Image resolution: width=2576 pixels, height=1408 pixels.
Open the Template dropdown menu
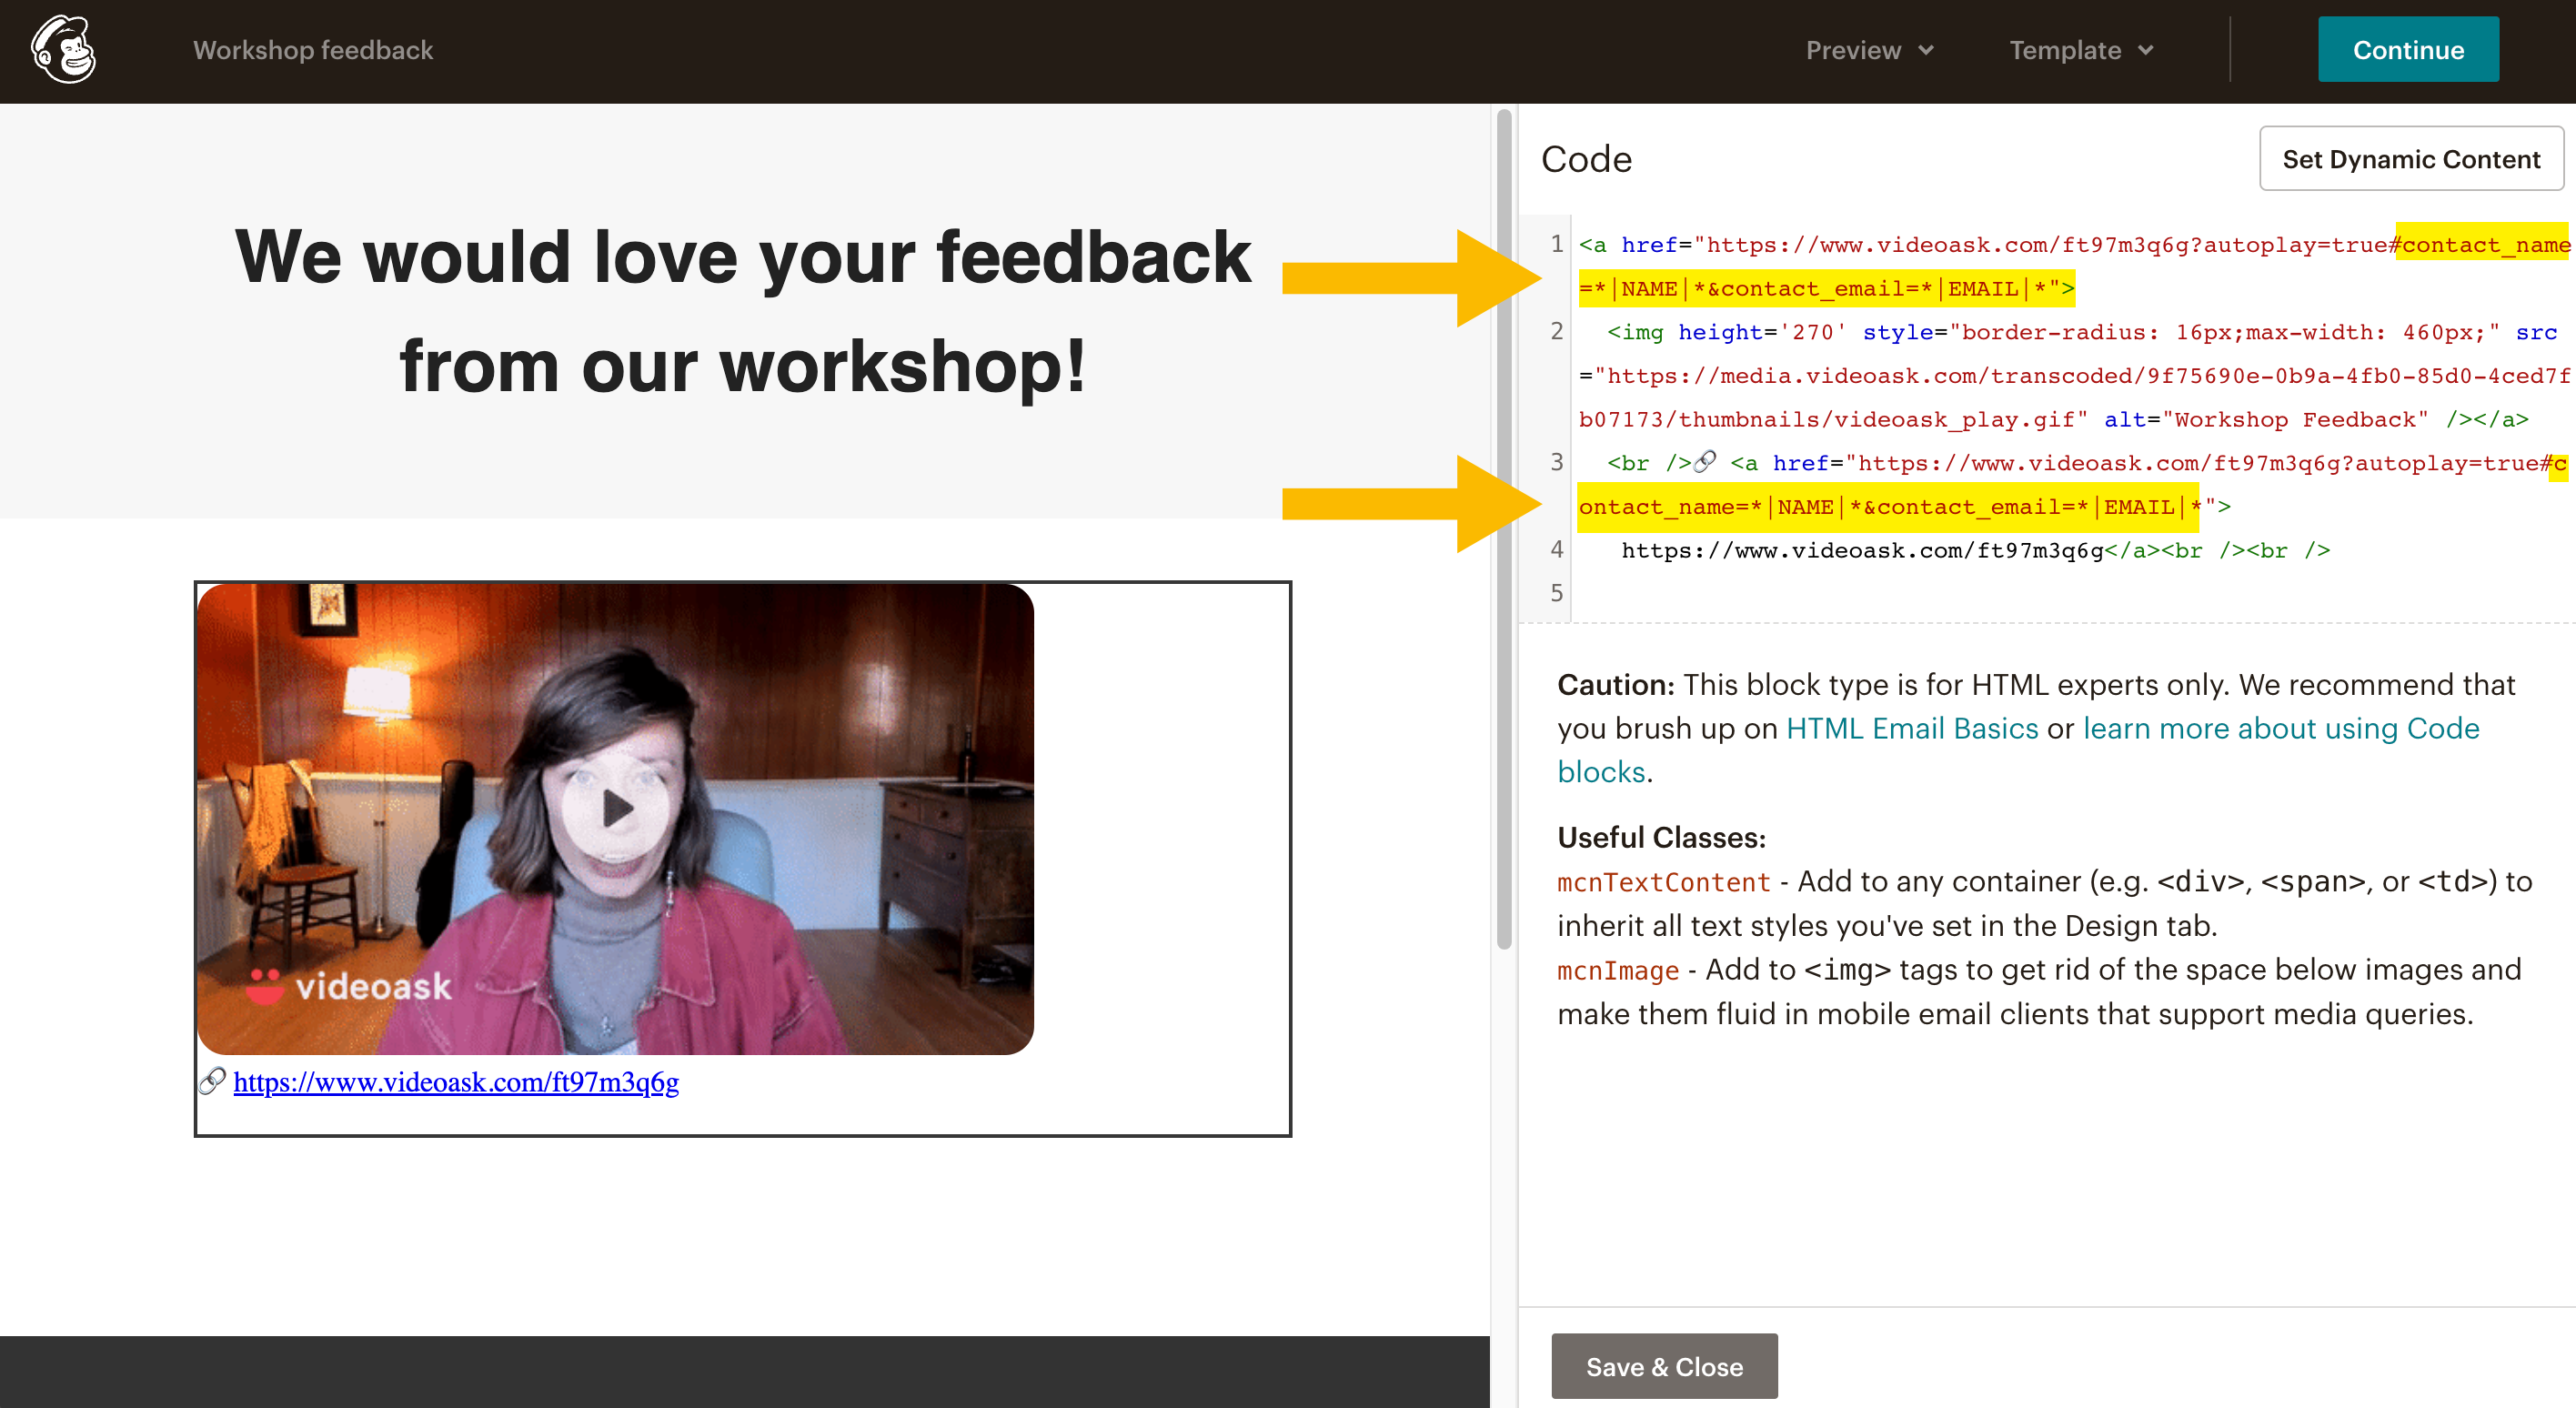(x=2081, y=50)
